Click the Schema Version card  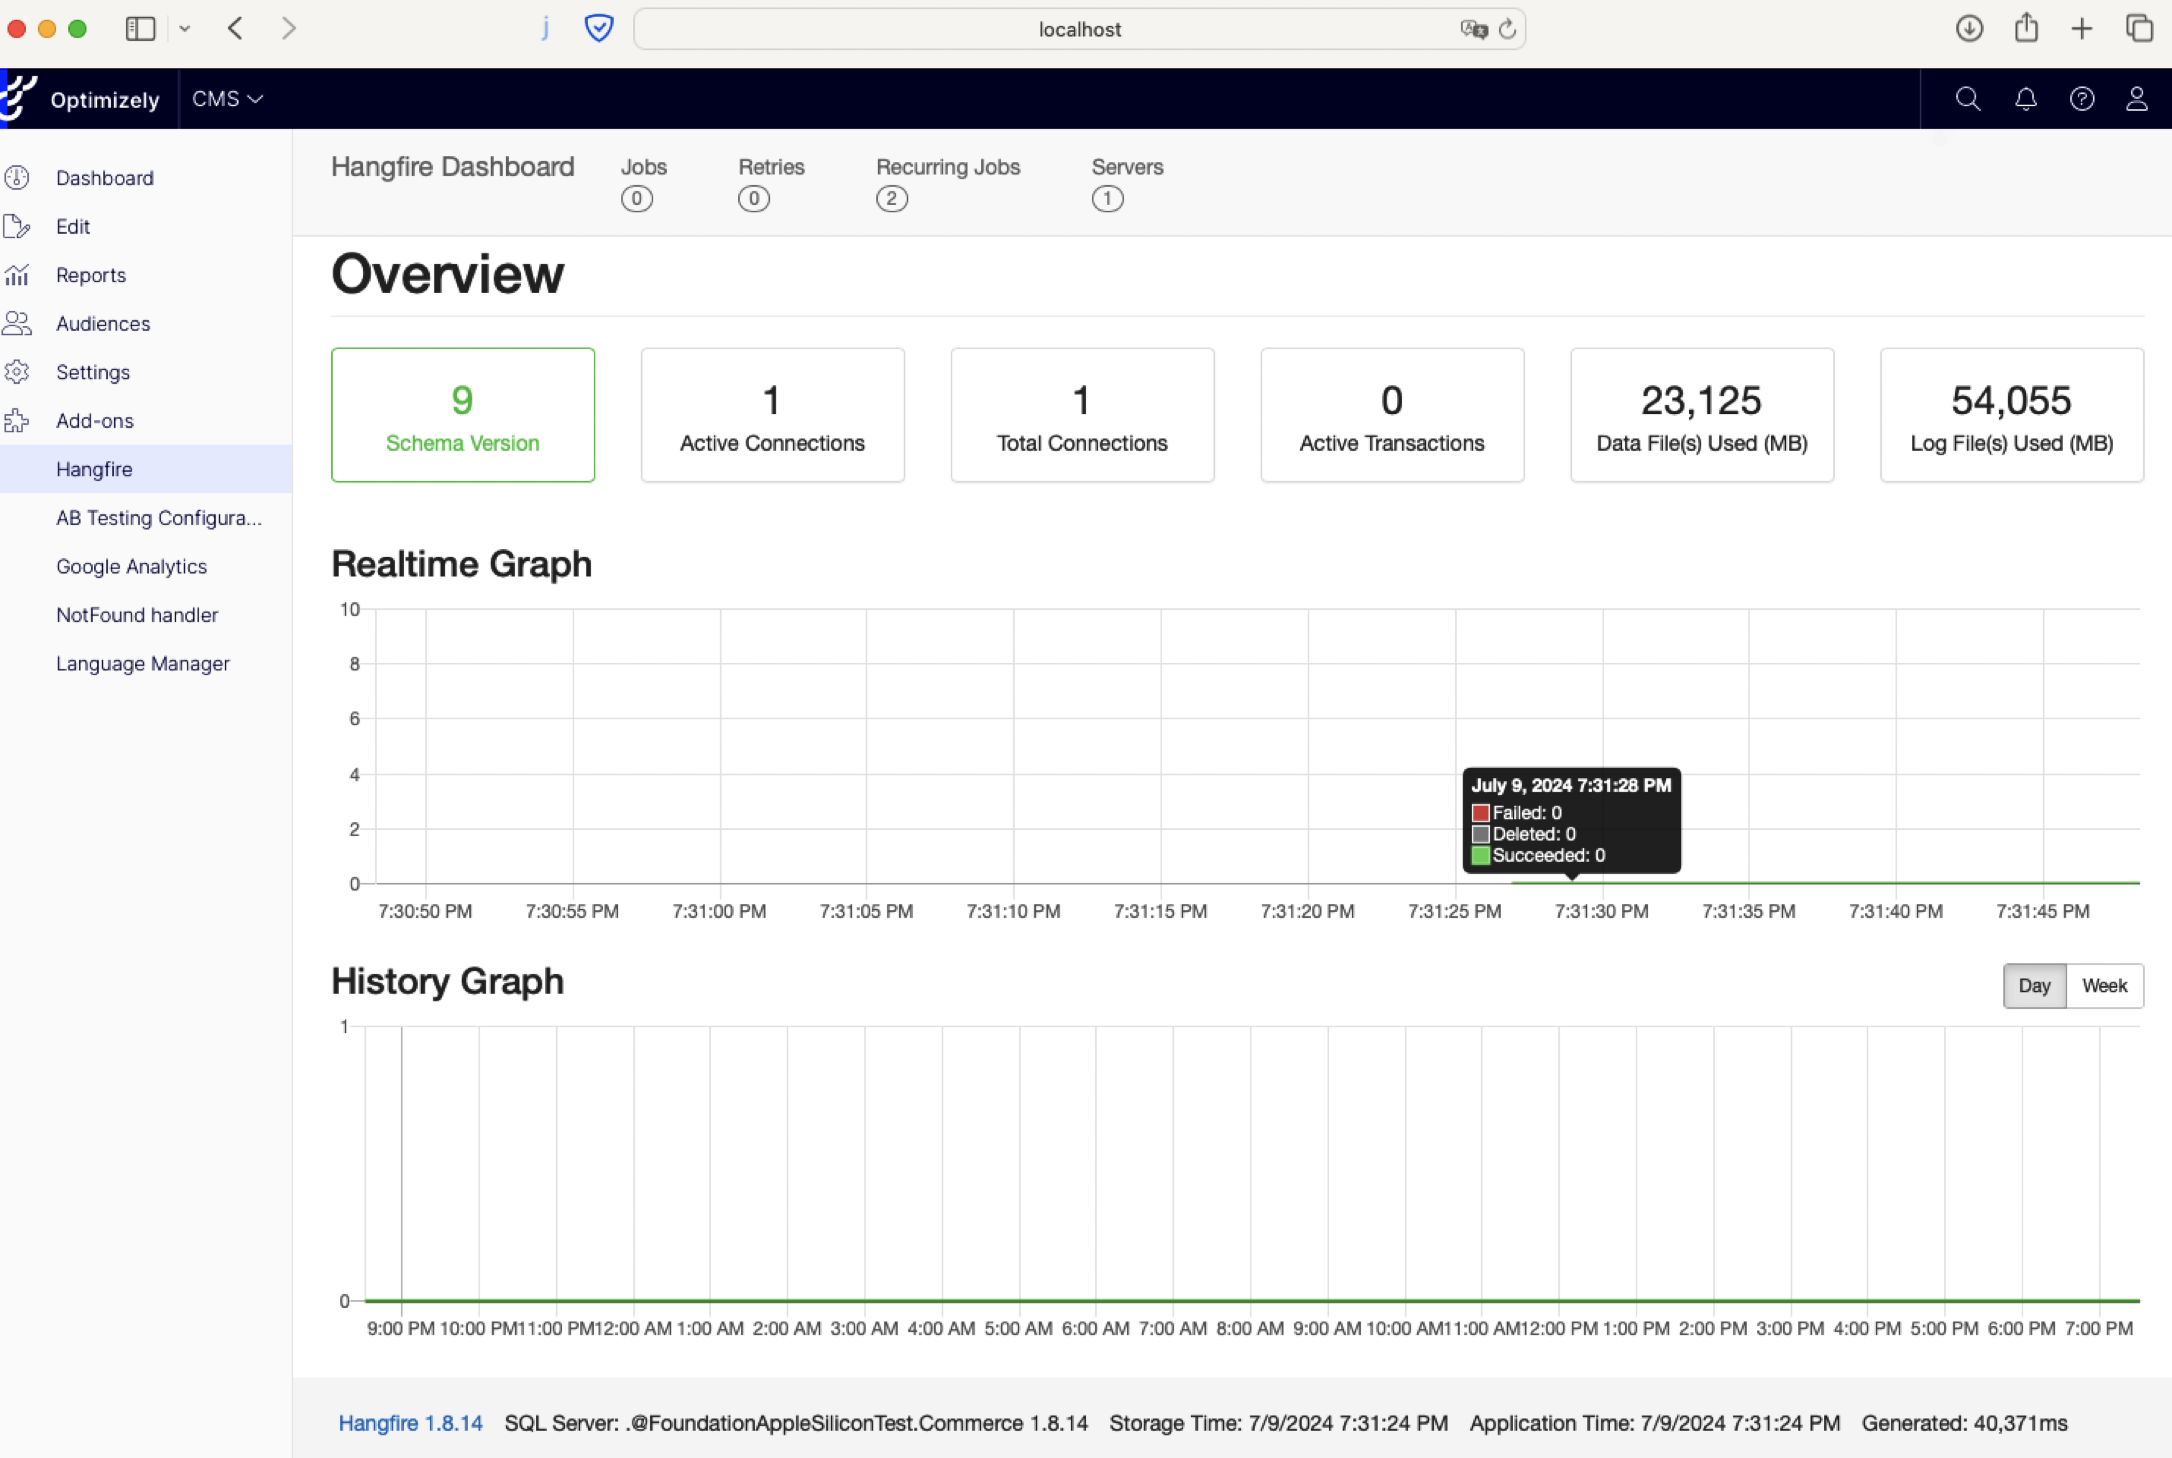463,415
